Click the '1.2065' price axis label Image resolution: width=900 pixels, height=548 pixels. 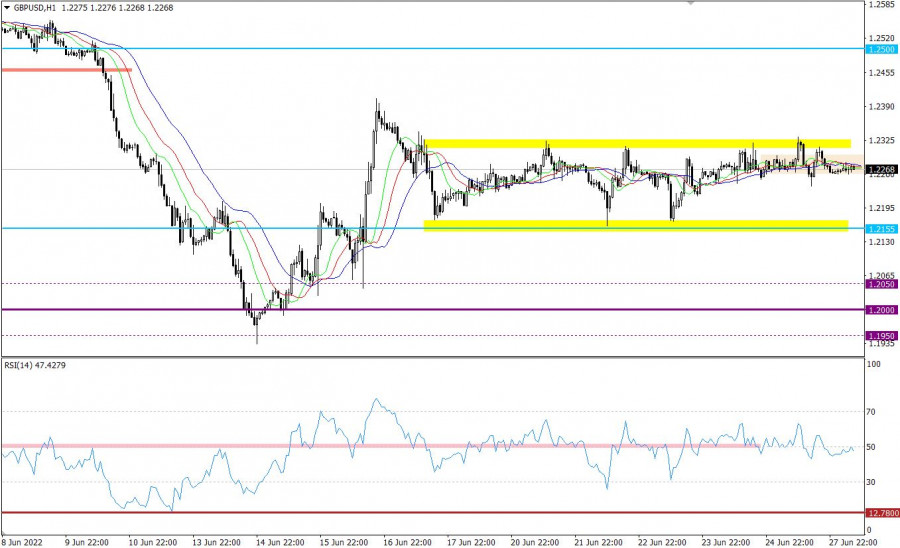pyautogui.click(x=883, y=276)
